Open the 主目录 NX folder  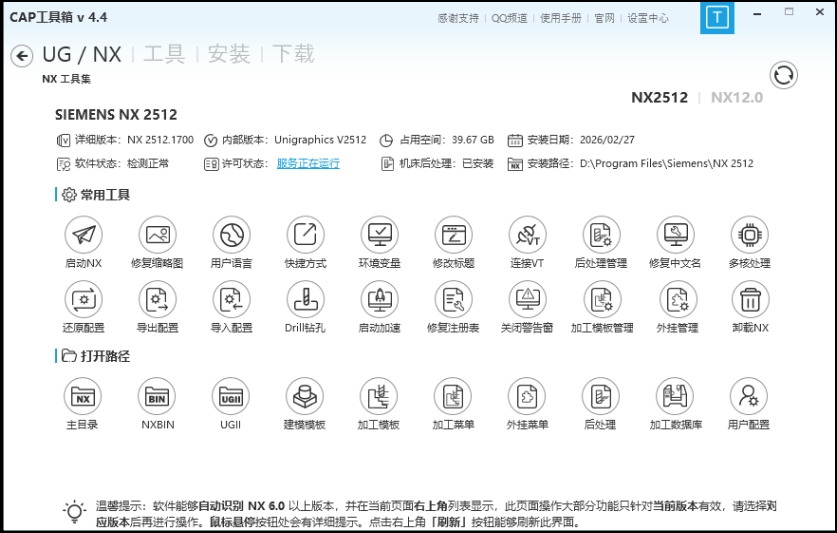click(83, 397)
